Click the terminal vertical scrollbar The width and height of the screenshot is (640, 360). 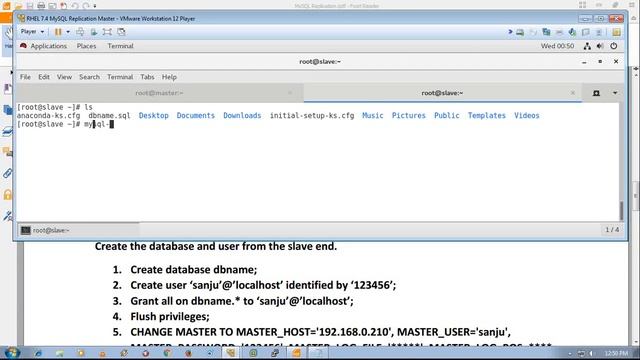621,210
